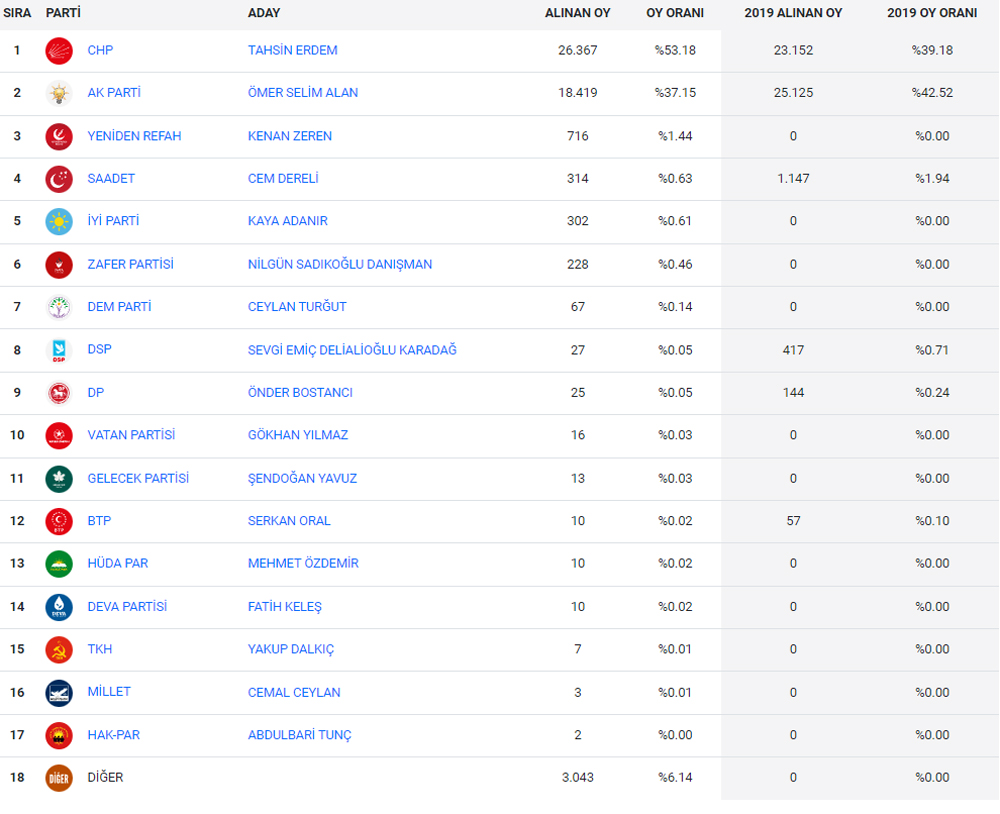The height and width of the screenshot is (814, 1000).
Task: Open the YENİDEN REFAH party link
Action: pyautogui.click(x=135, y=137)
